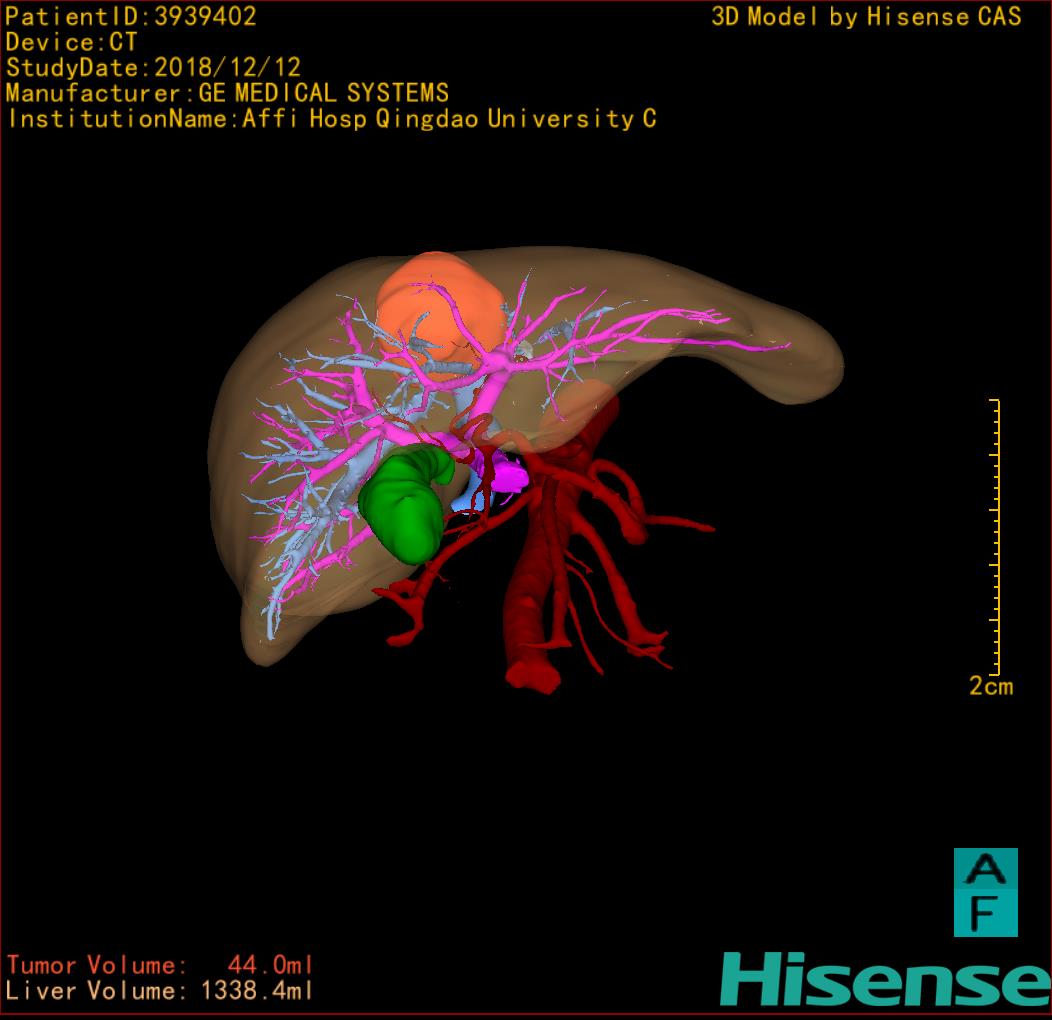Click the PatientID:3939402 text
The width and height of the screenshot is (1052, 1020).
click(x=131, y=16)
